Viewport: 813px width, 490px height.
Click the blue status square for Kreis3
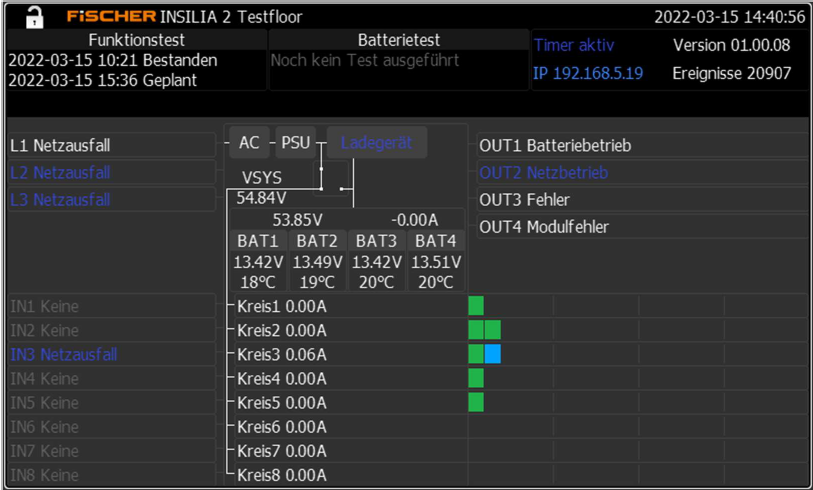[492, 354]
